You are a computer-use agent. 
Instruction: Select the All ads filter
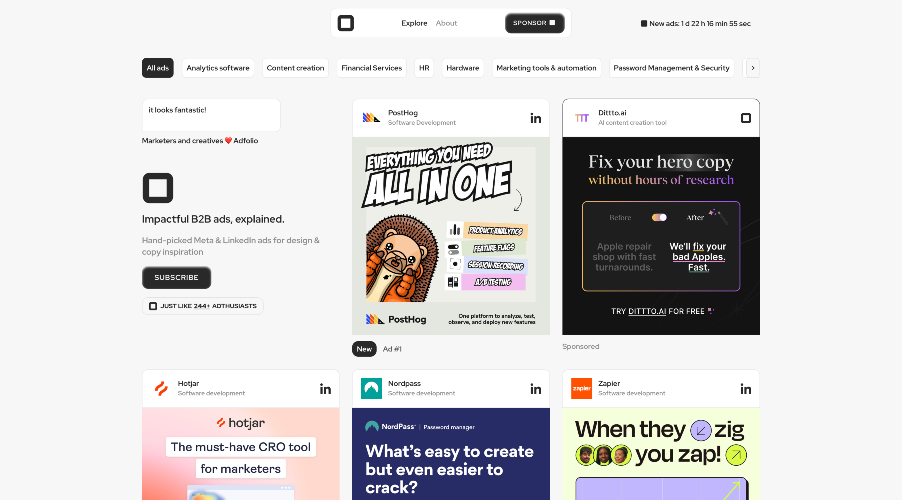pos(158,68)
